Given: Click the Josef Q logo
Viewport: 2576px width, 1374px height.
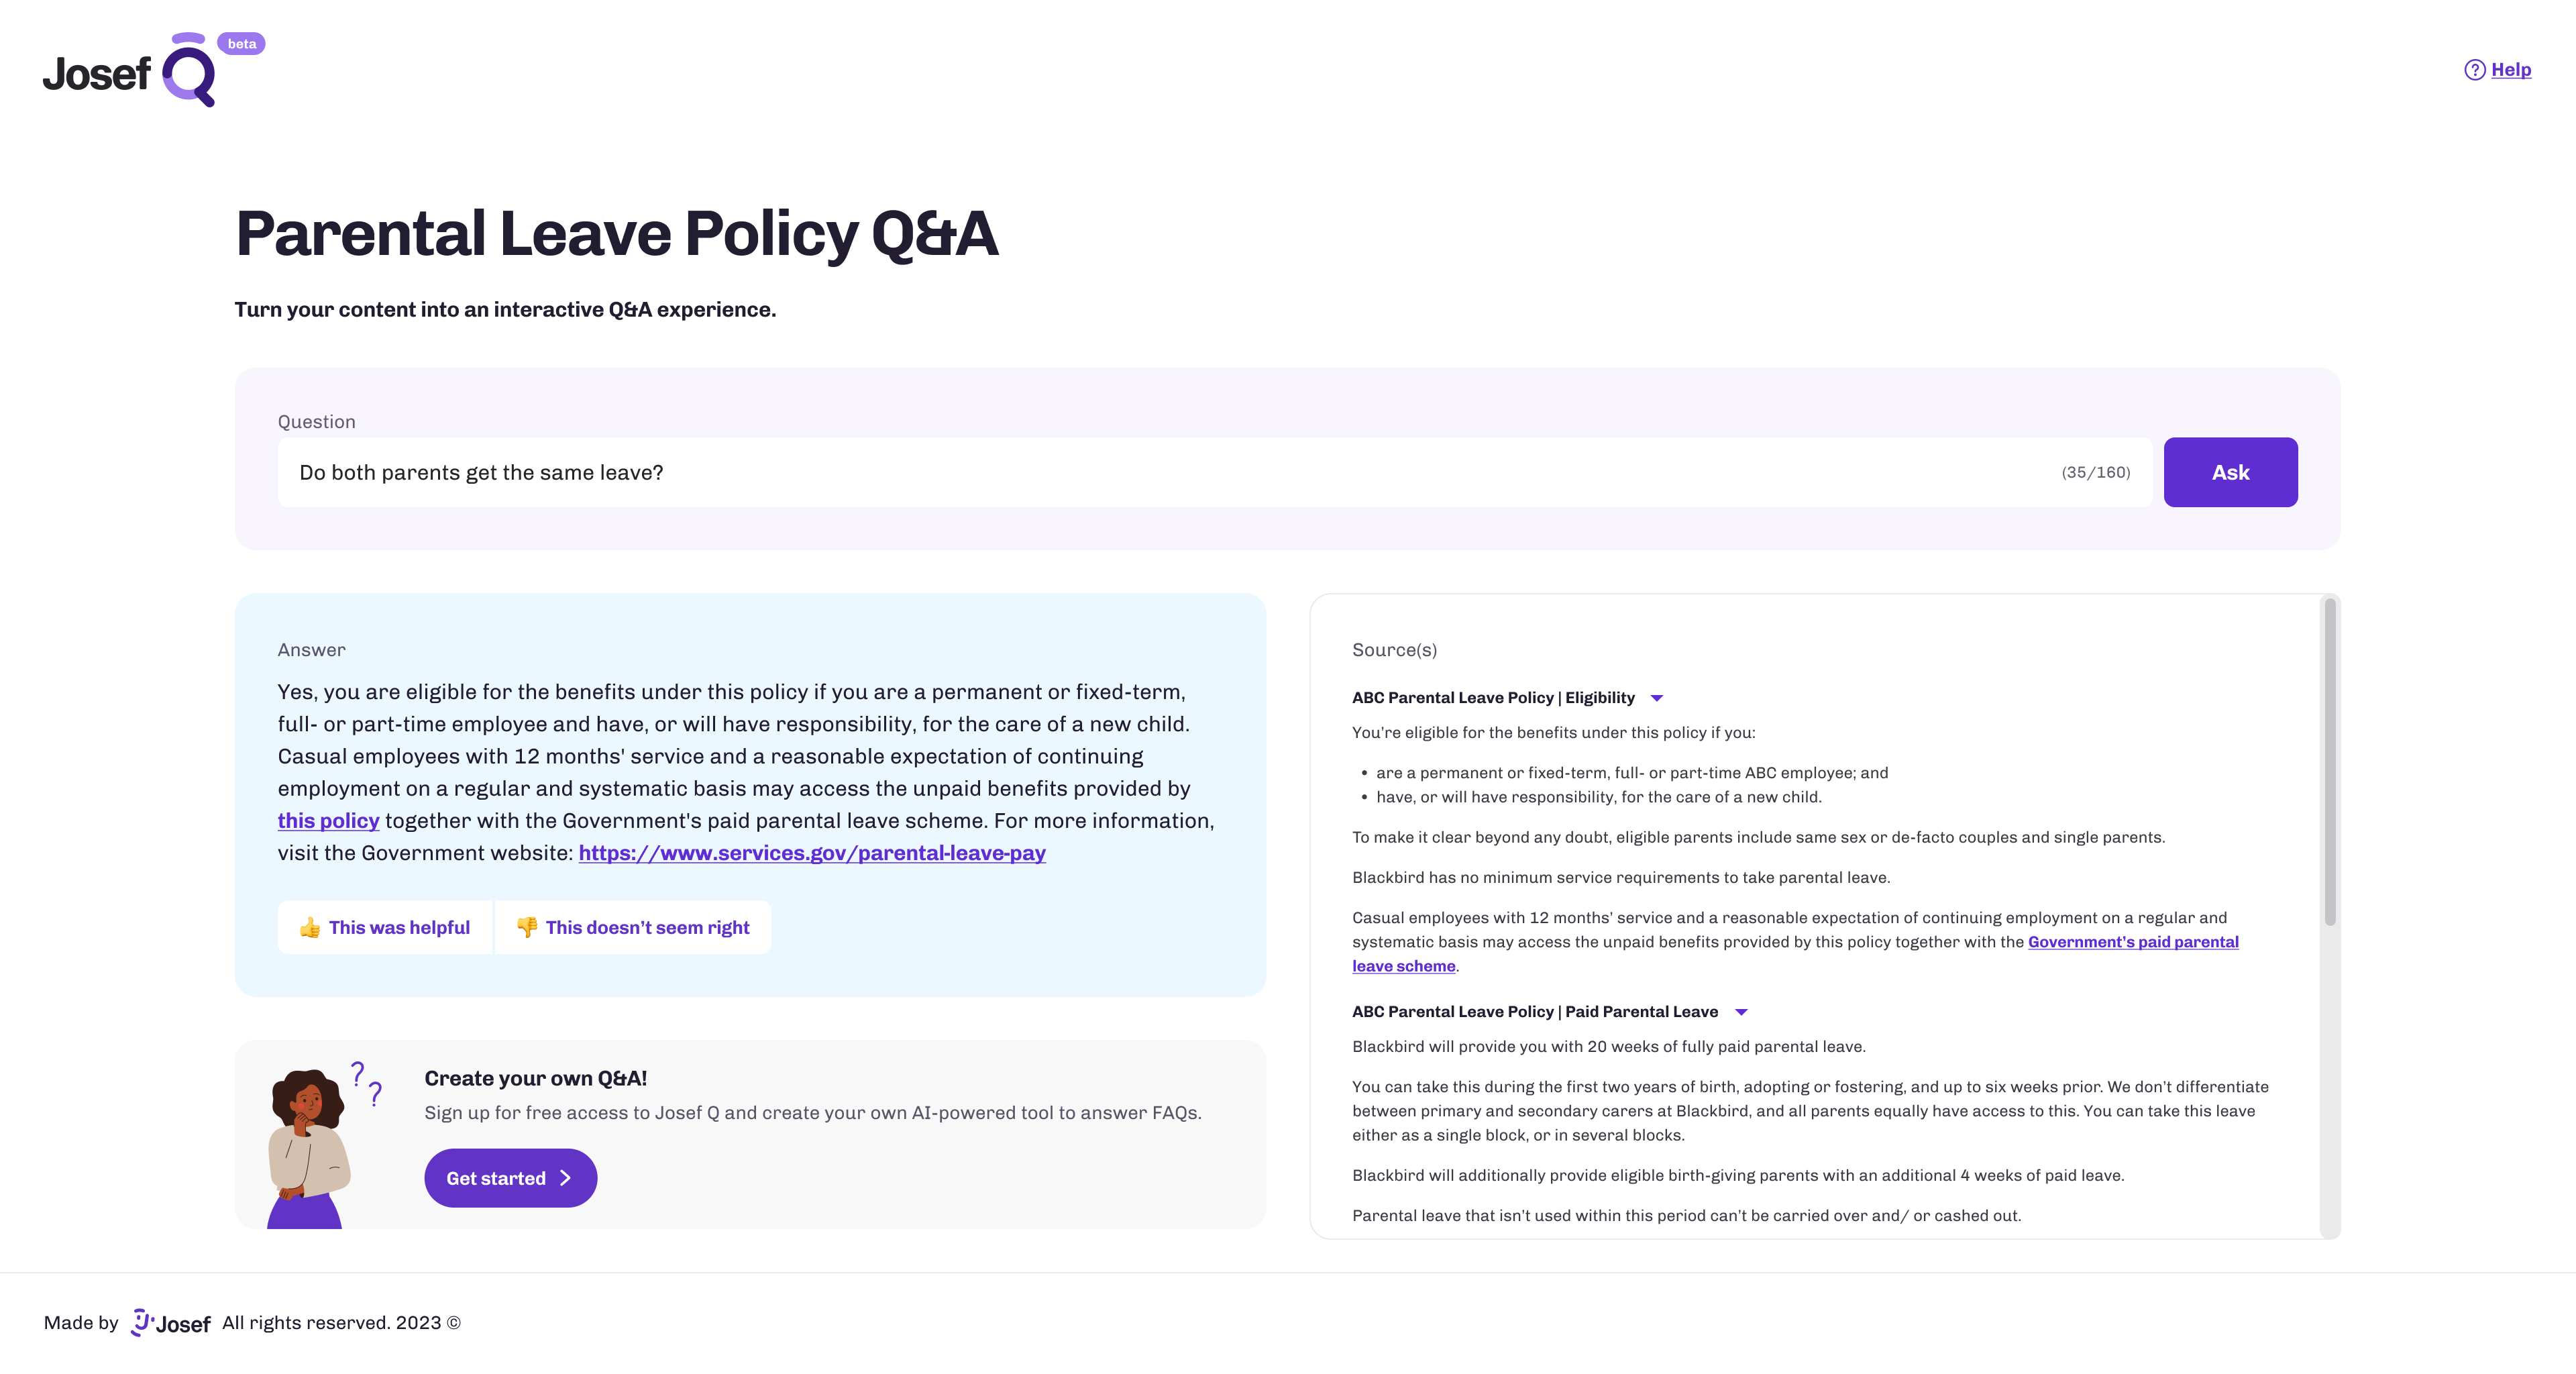Looking at the screenshot, I should coord(129,72).
